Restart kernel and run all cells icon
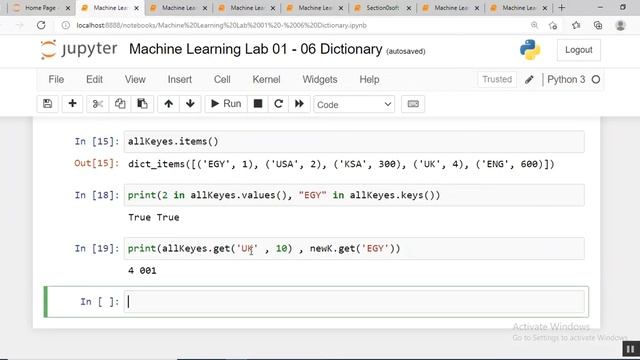The height and width of the screenshot is (360, 640). 299,104
